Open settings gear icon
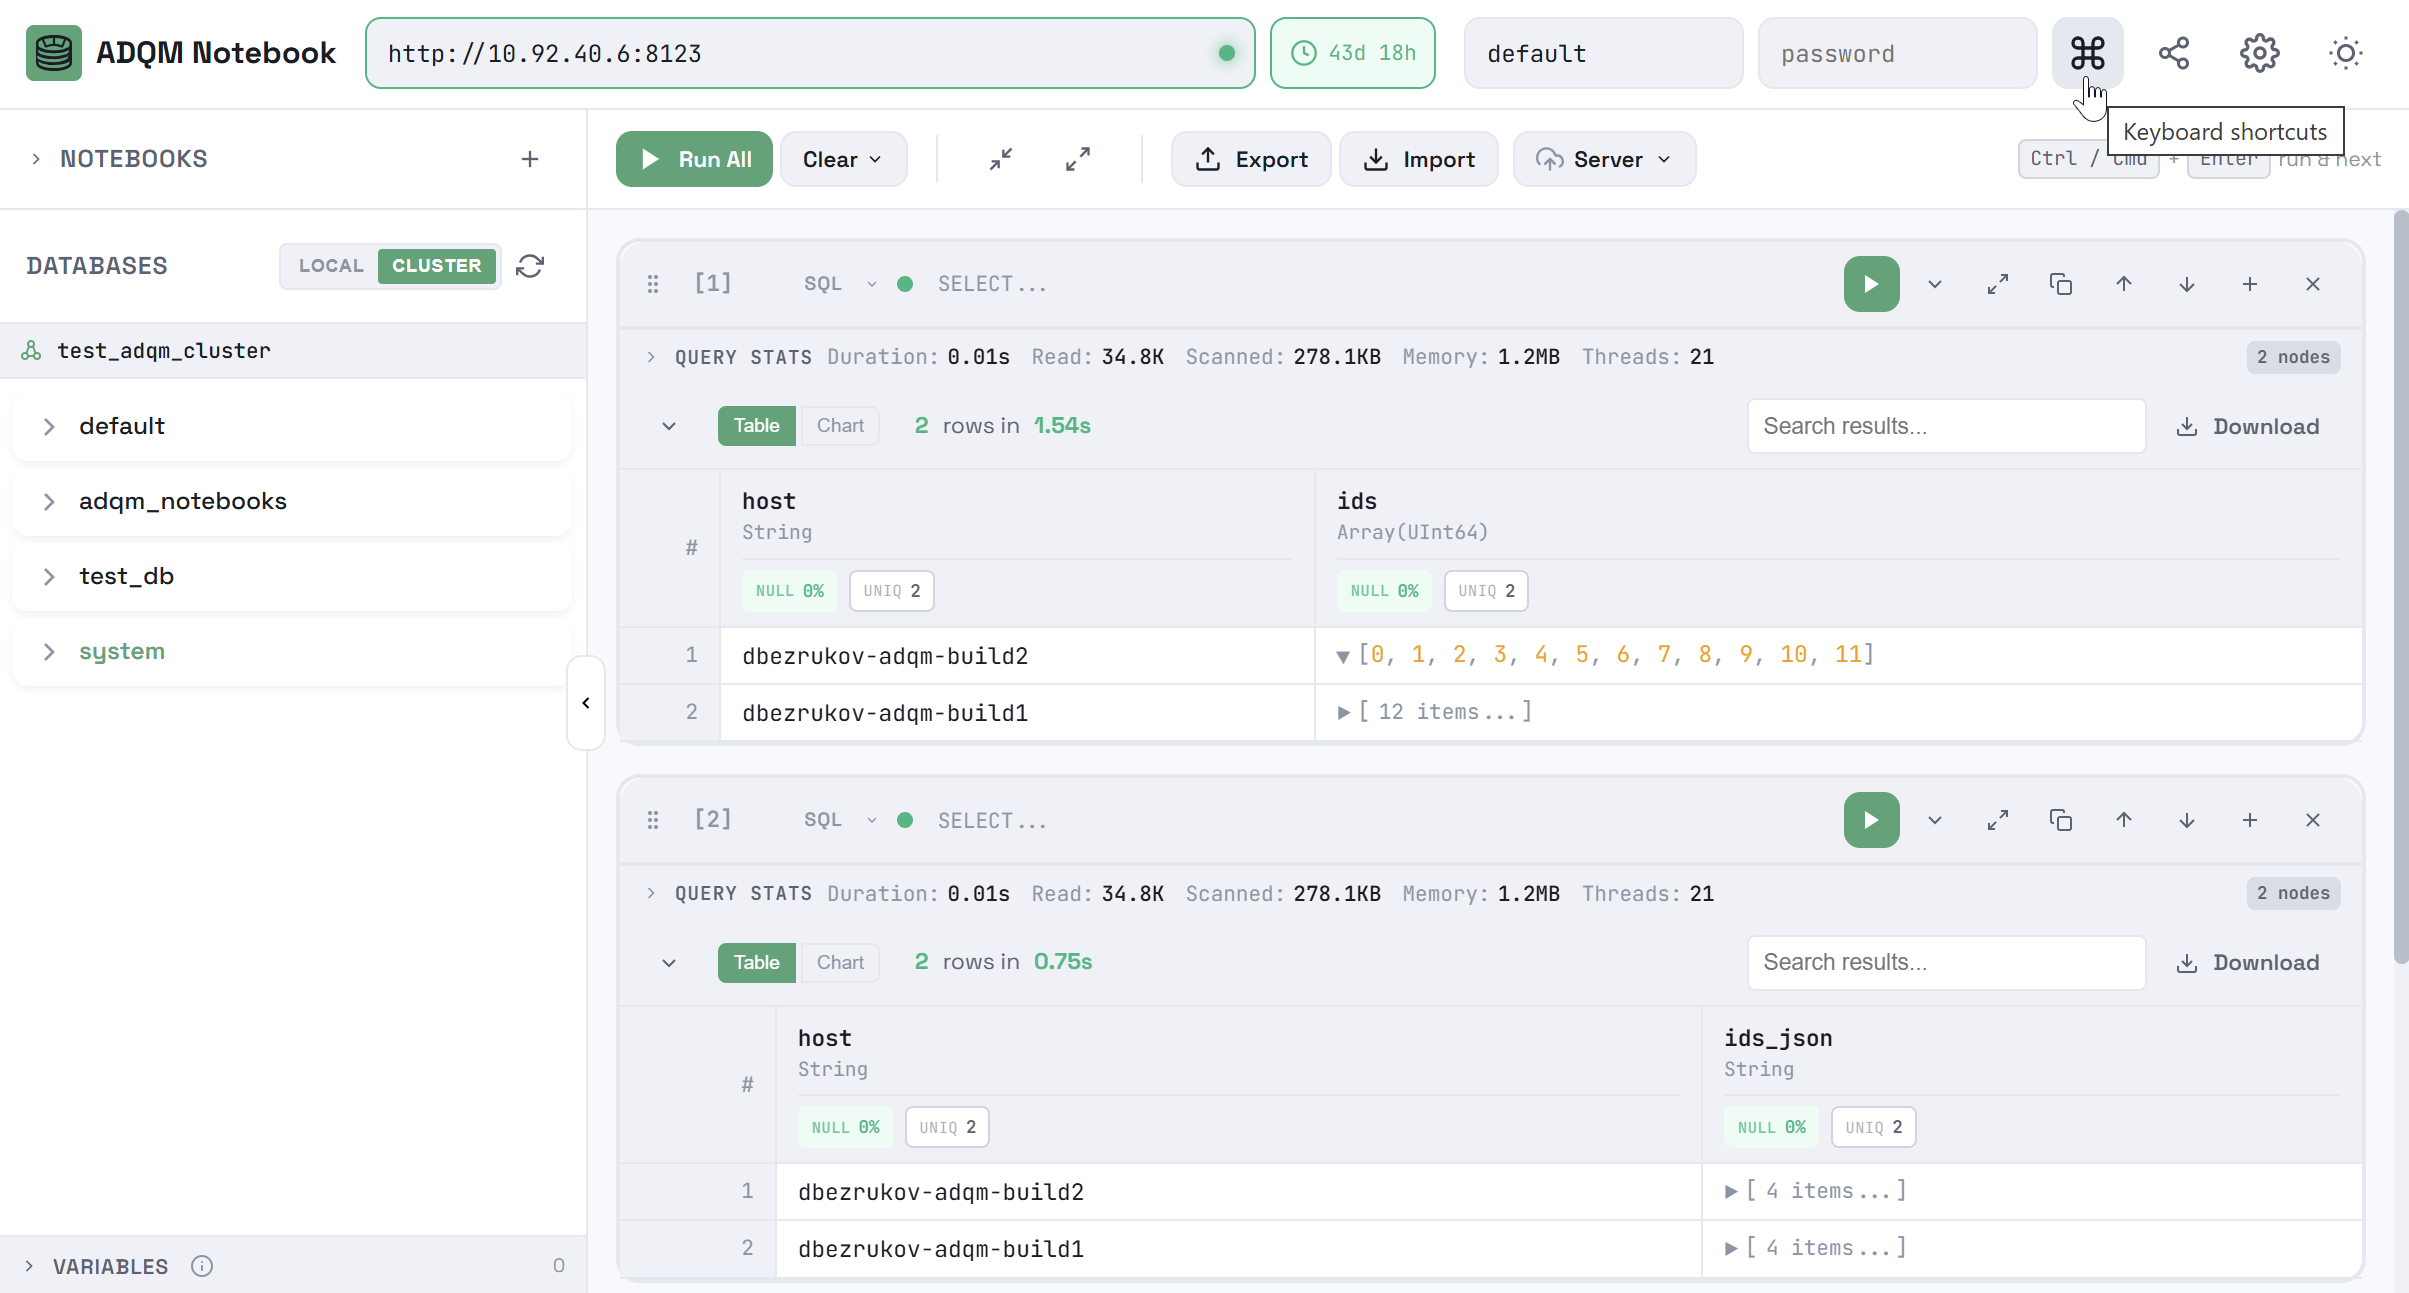Screen dimensions: 2409x1293 point(2259,53)
